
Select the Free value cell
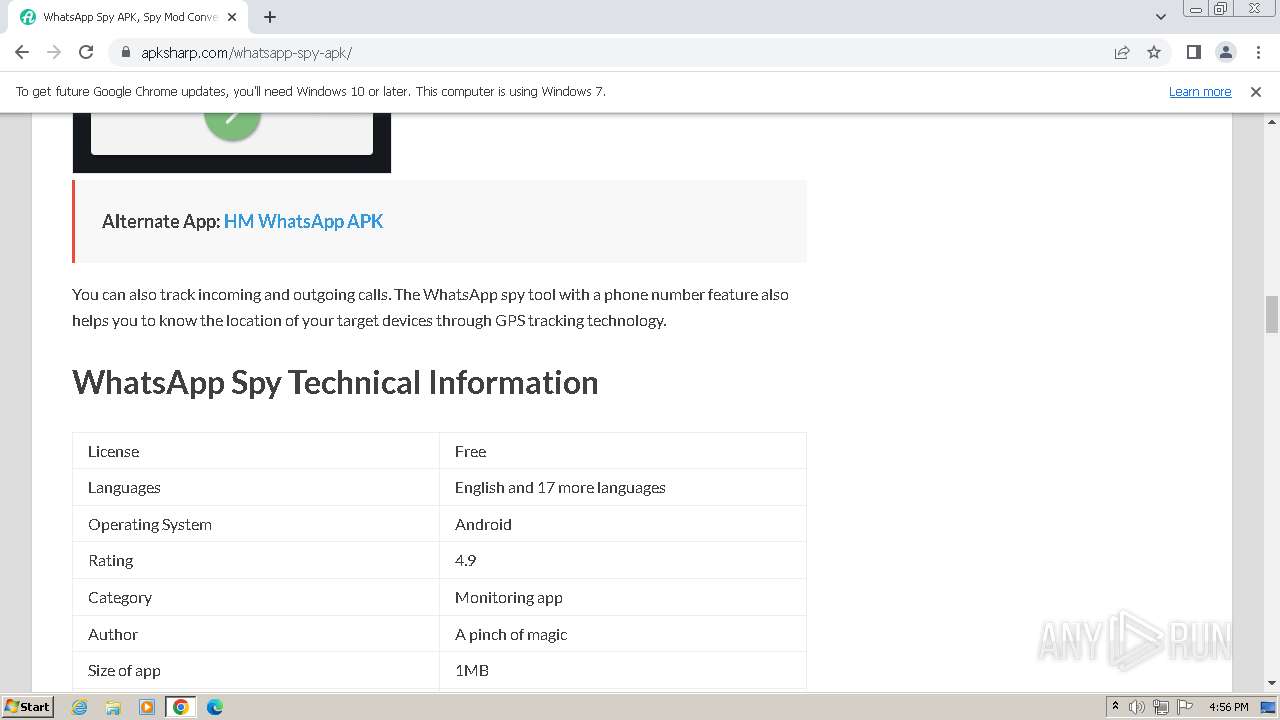point(623,451)
